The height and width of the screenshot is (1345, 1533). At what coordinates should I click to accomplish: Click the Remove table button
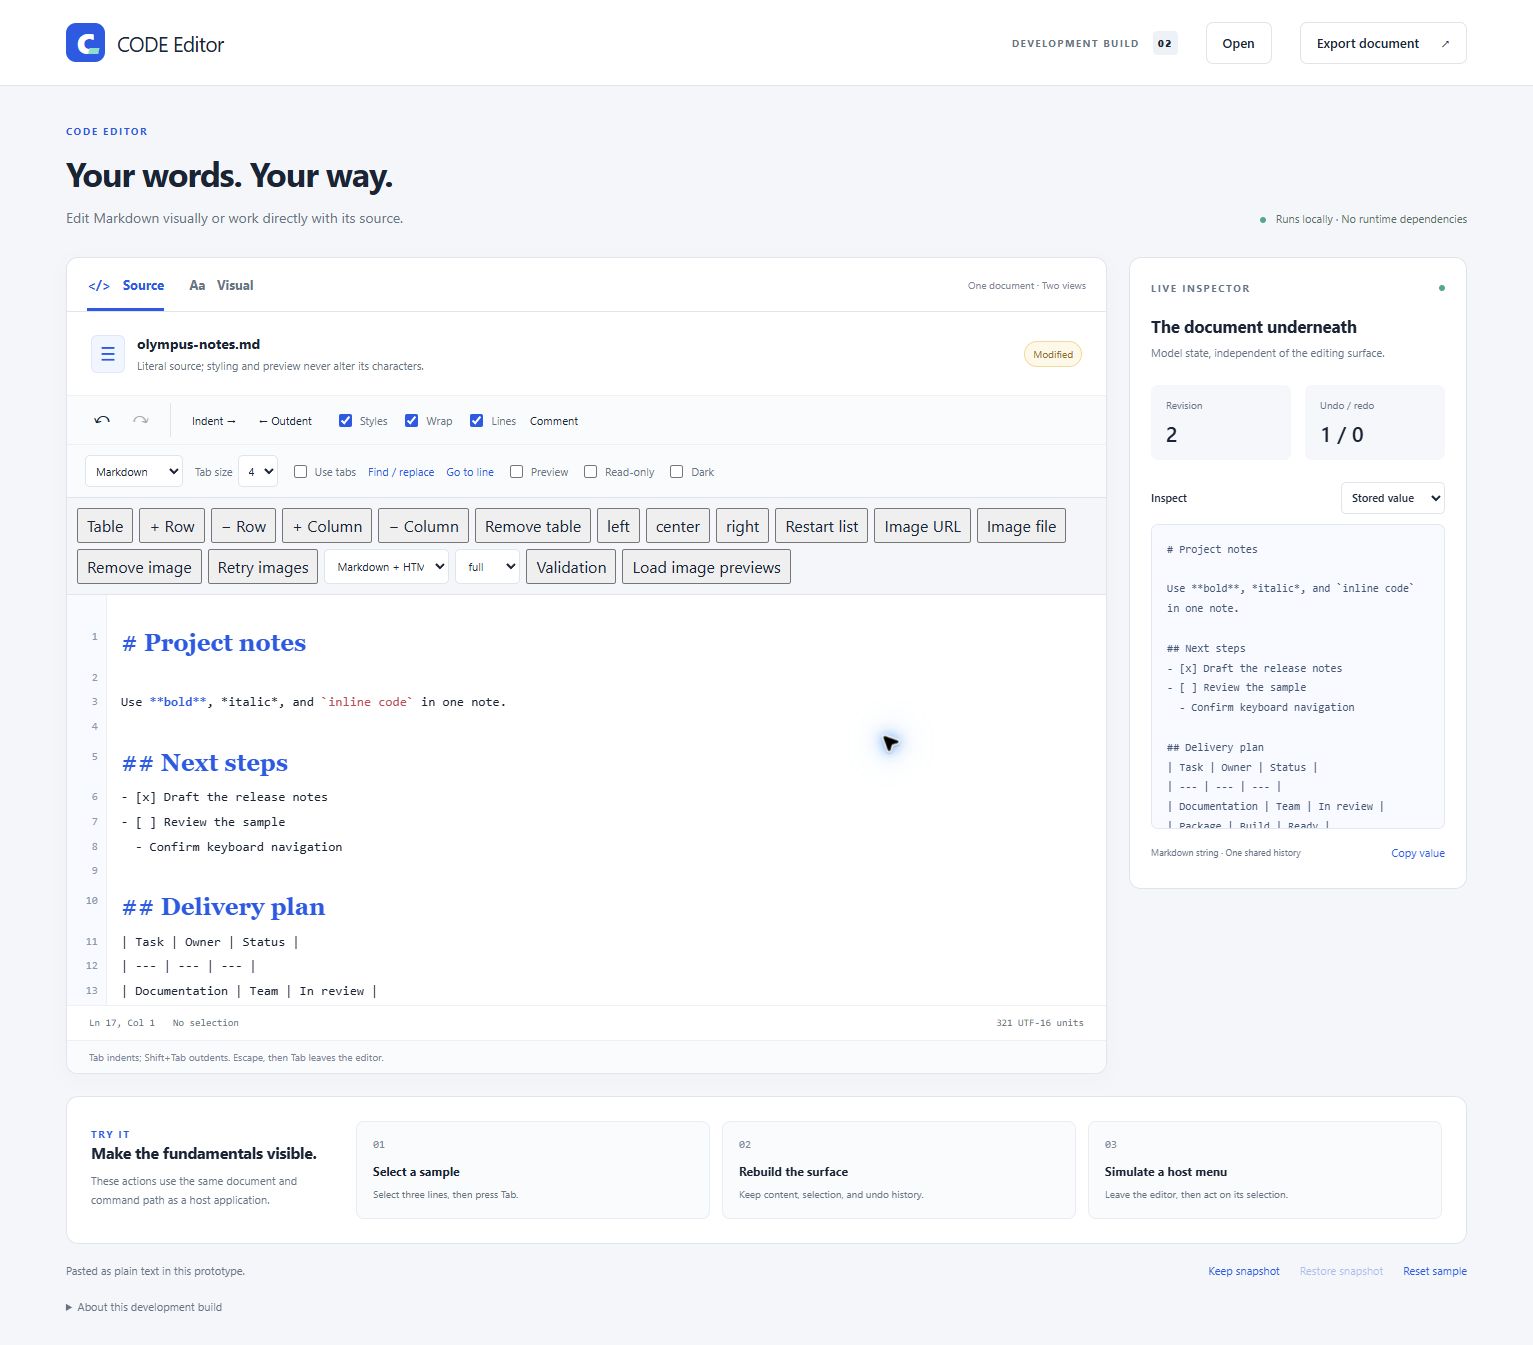(533, 526)
